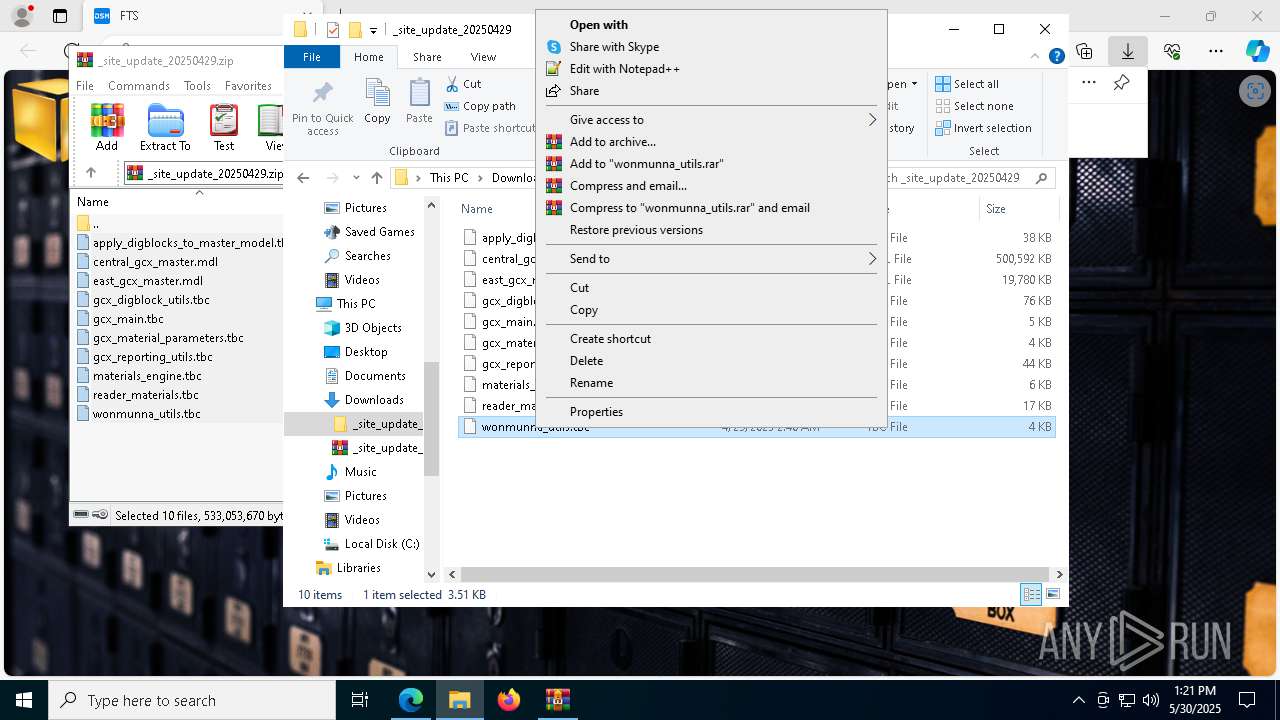Select materials_engine.tbc in WinRAR list
1280x720 pixels.
(147, 376)
